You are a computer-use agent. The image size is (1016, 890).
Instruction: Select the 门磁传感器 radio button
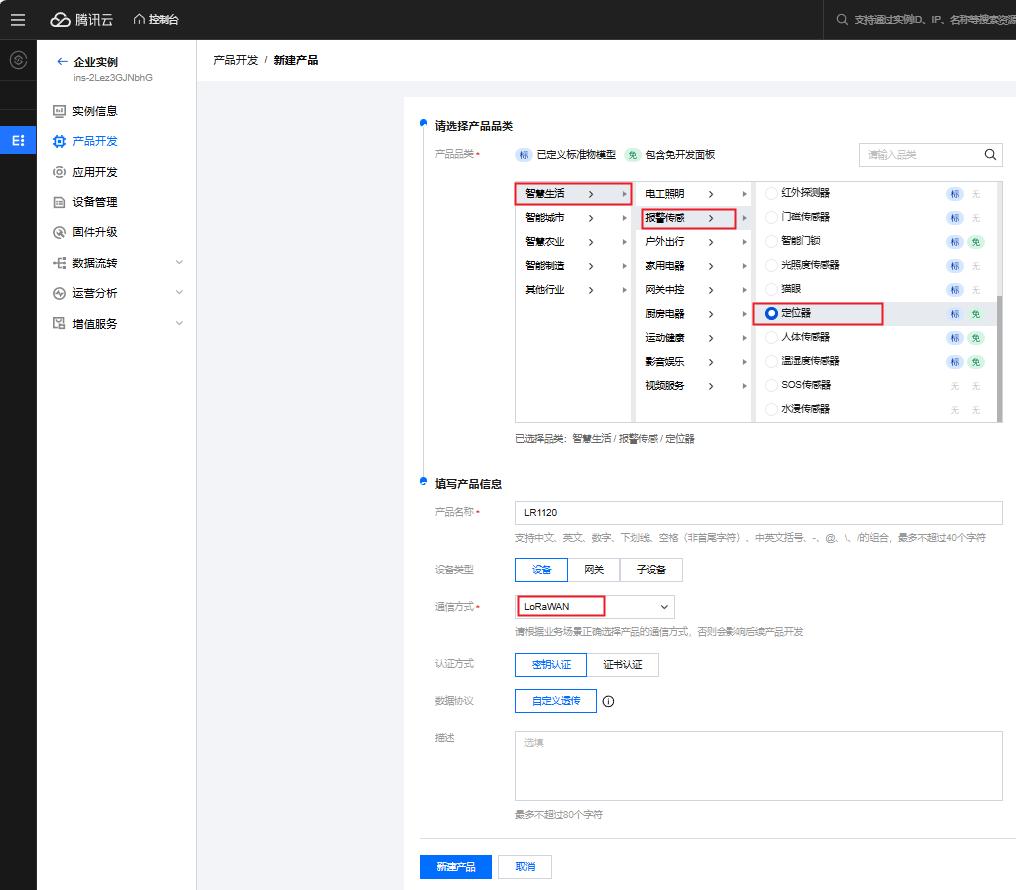coord(771,217)
